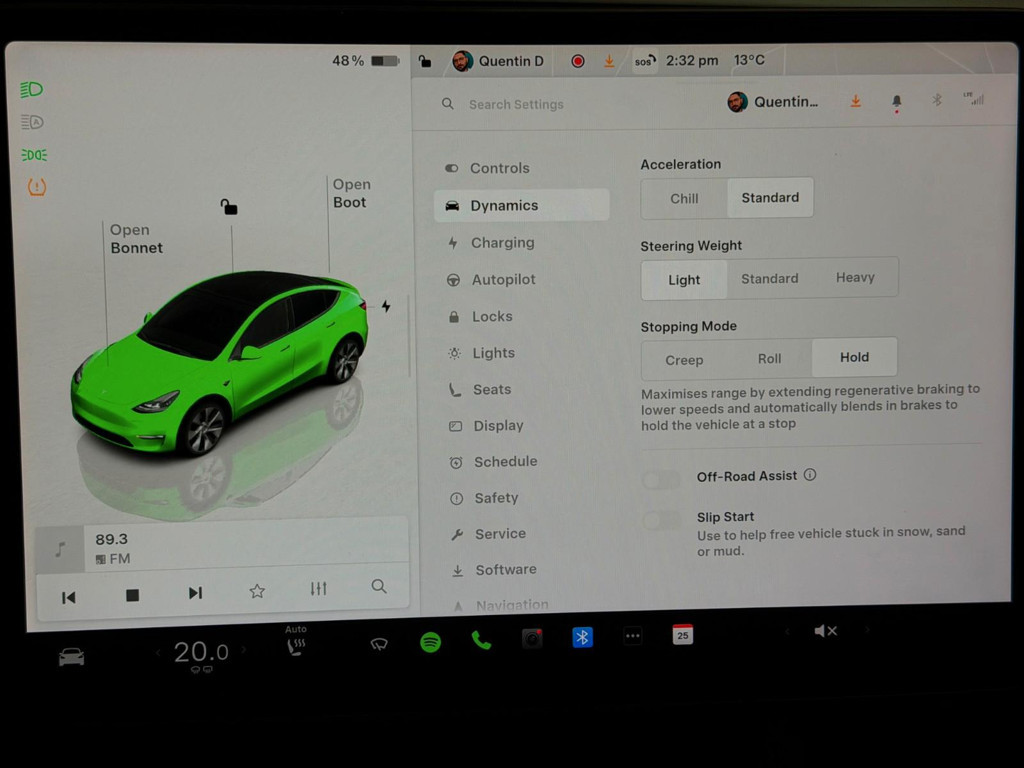Click Open Bonnet on the car
1024x768 pixels.
coord(135,239)
